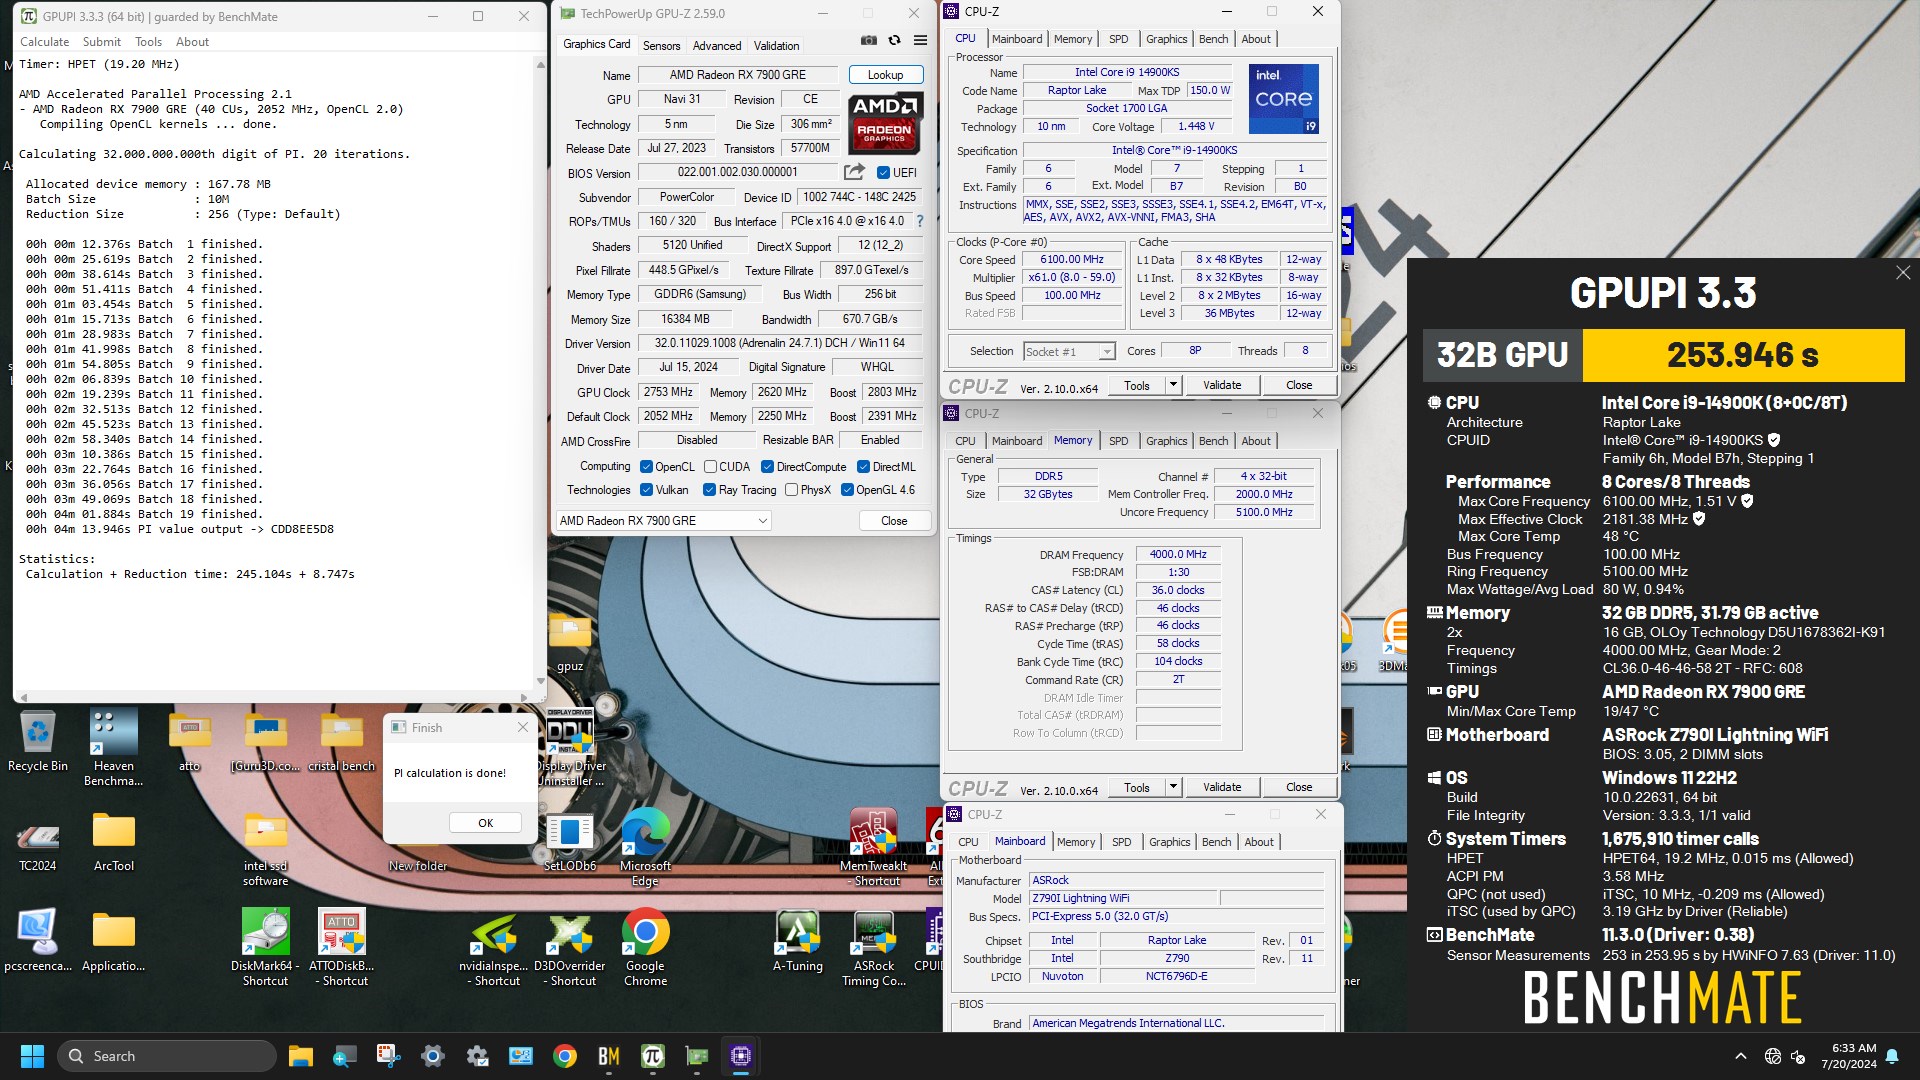Select the Microsoft Edge desktop icon
The image size is (1920, 1080).
pos(645,847)
